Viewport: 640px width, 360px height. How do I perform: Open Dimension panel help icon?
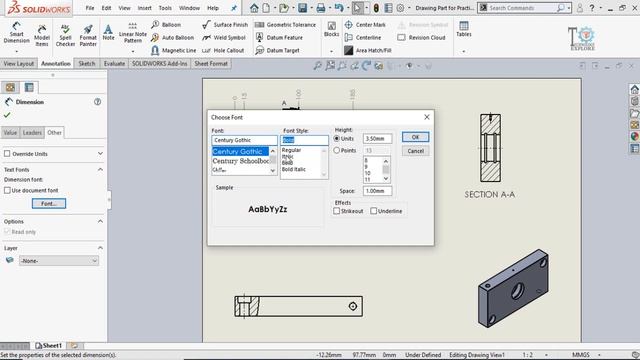[x=97, y=102]
